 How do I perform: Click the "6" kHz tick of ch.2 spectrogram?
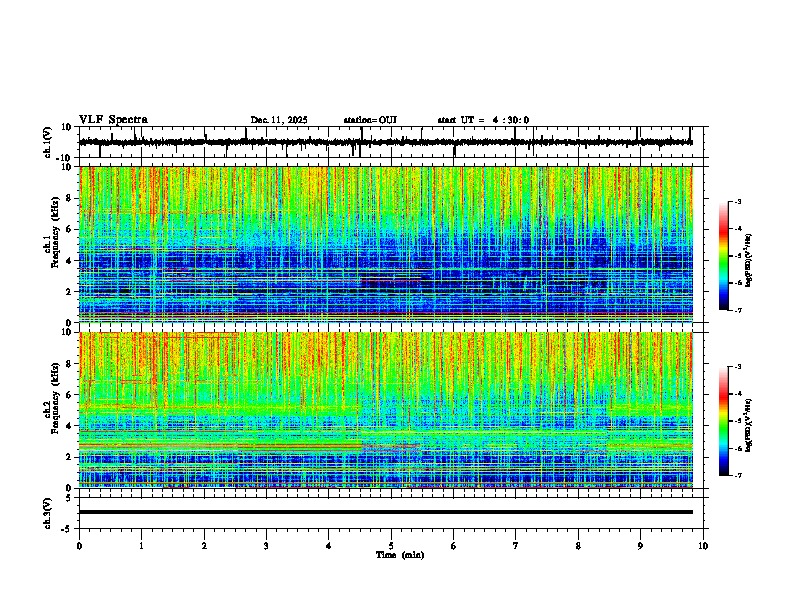point(69,395)
